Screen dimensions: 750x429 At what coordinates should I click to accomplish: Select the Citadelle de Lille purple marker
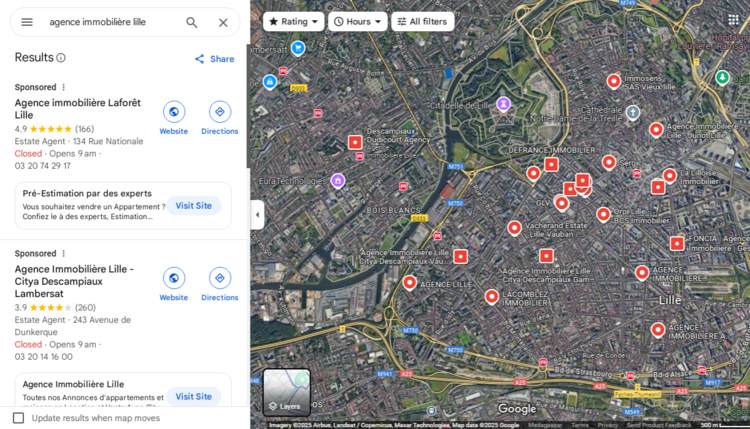coord(503,103)
